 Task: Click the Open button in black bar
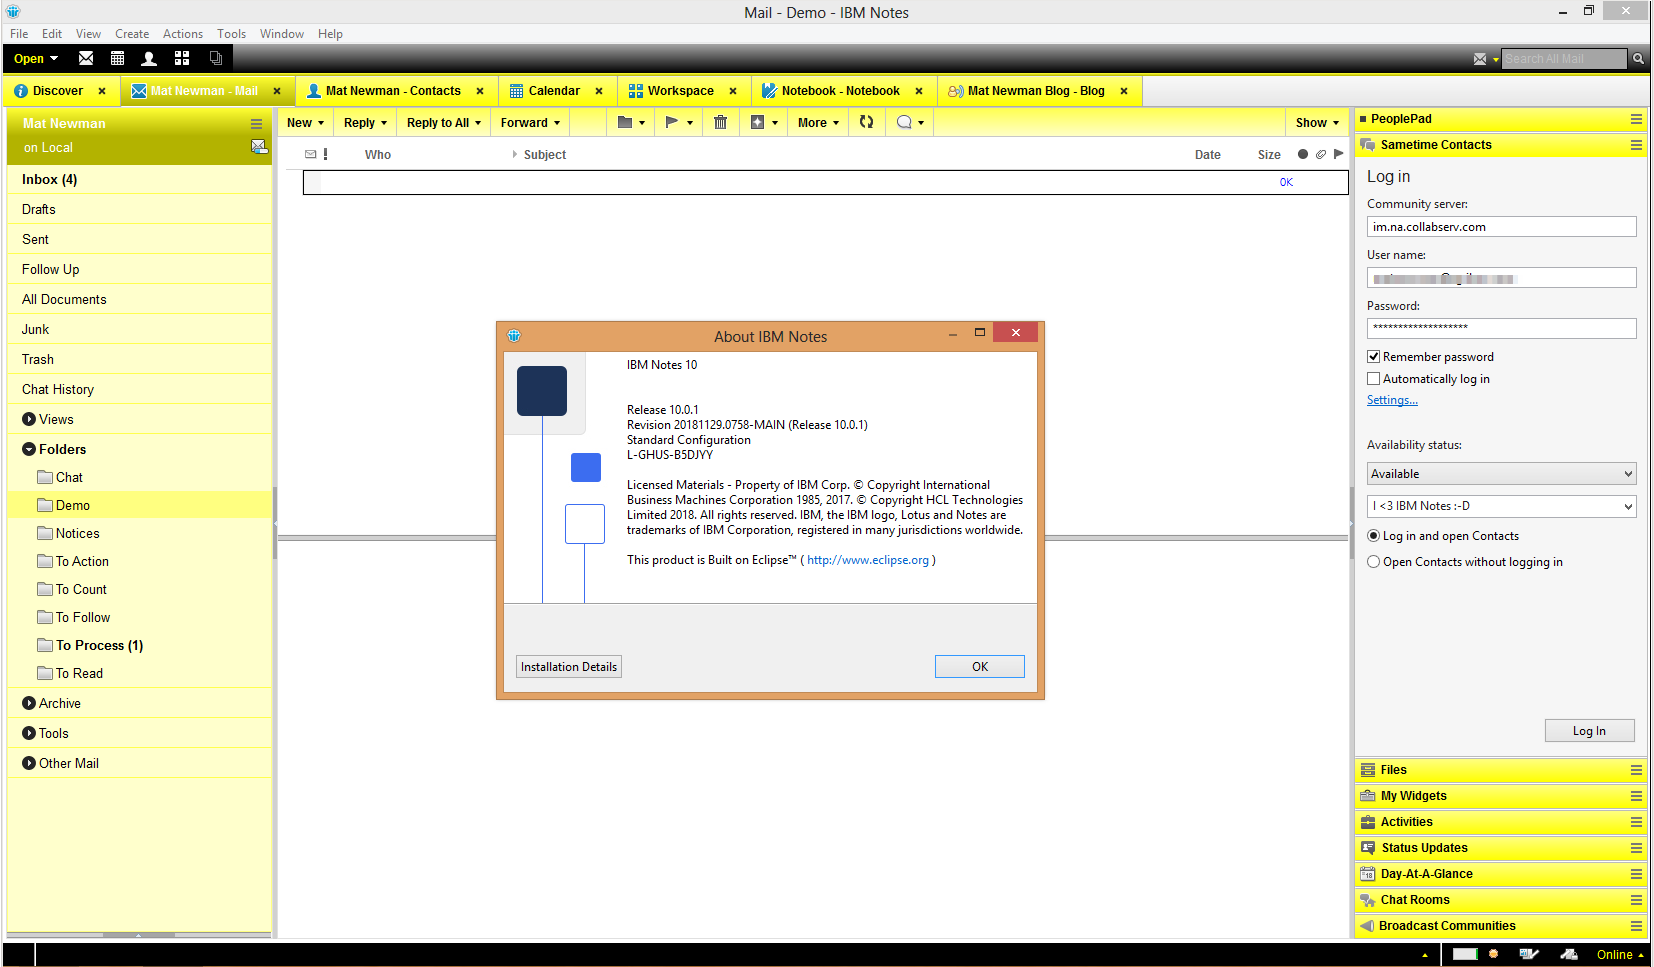36,58
